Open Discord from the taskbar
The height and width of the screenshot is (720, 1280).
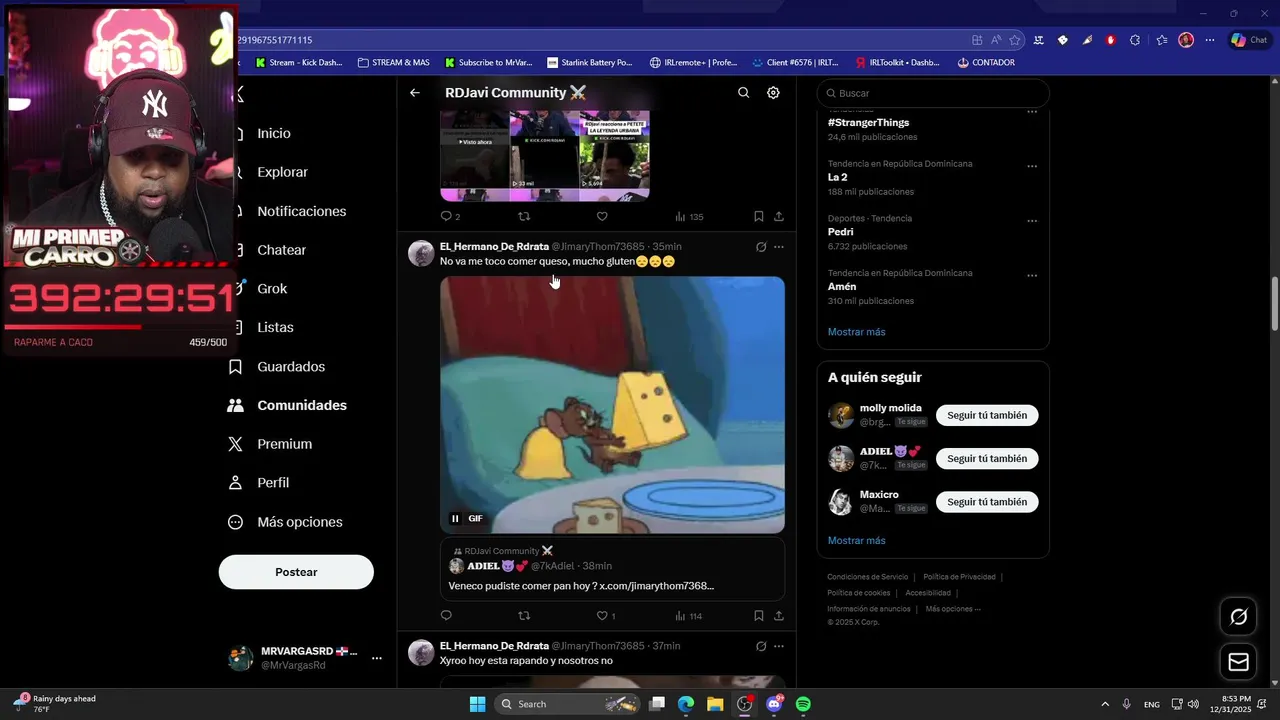tap(774, 704)
